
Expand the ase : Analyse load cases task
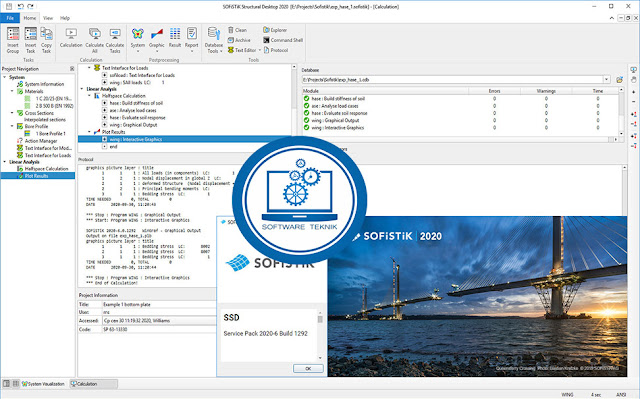[104, 110]
